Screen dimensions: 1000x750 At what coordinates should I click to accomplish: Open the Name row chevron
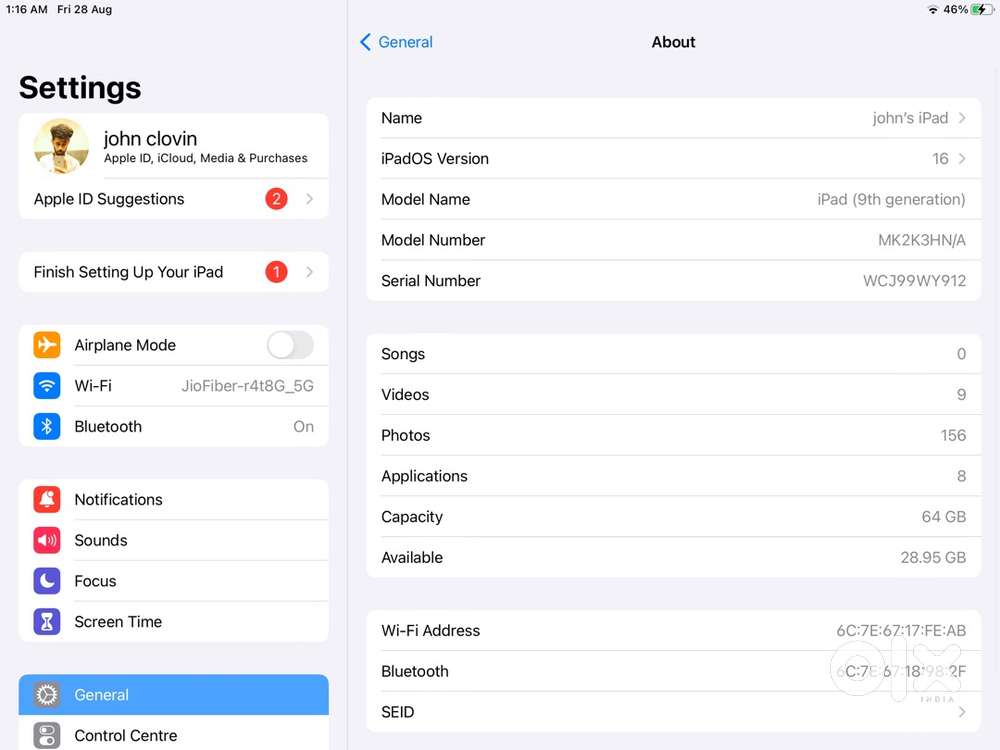tap(962, 118)
